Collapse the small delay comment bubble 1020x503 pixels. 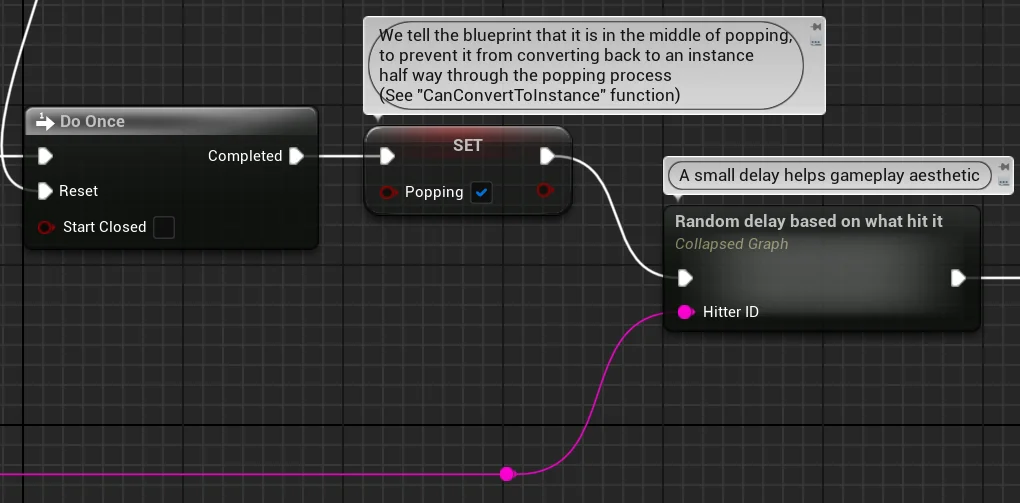click(x=1004, y=183)
